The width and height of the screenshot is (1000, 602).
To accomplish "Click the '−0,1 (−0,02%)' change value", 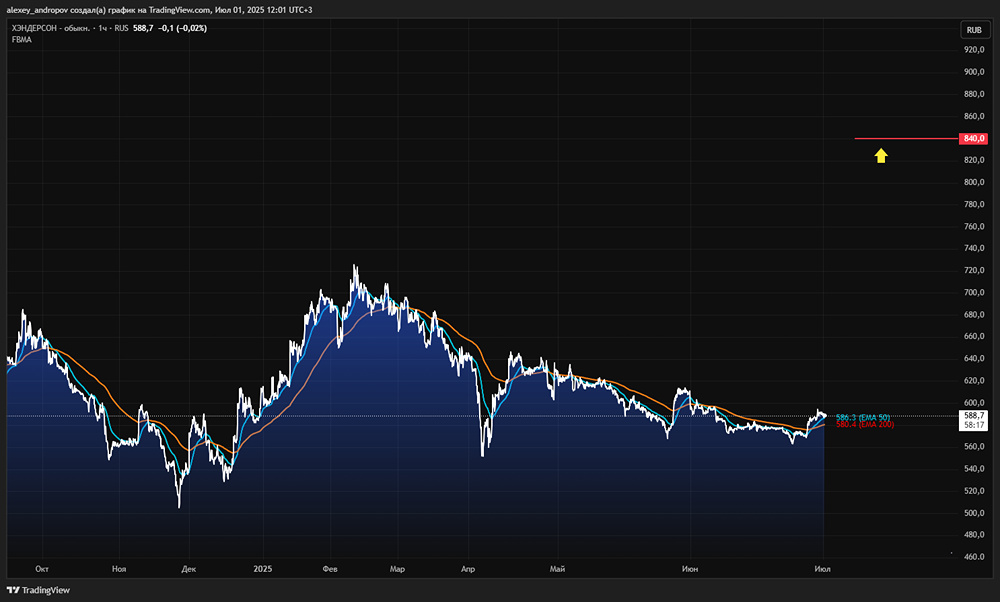I will click(x=182, y=28).
